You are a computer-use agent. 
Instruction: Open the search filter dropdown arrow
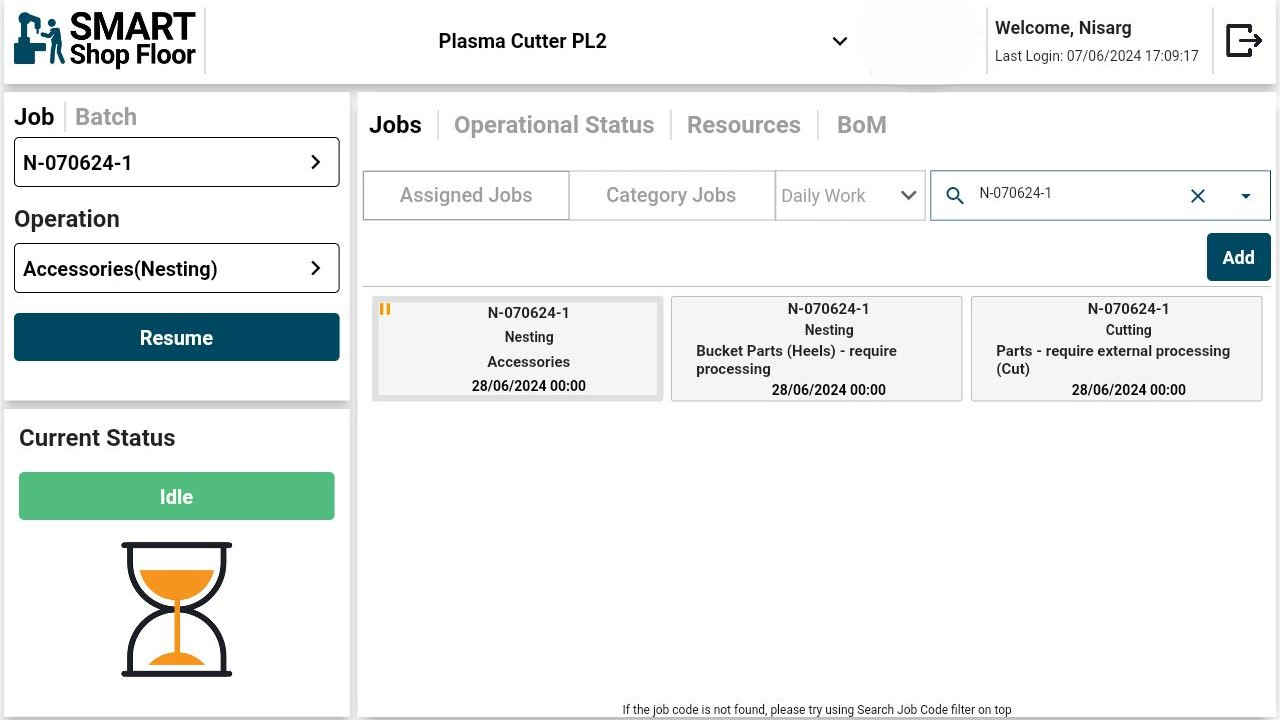coord(1245,196)
